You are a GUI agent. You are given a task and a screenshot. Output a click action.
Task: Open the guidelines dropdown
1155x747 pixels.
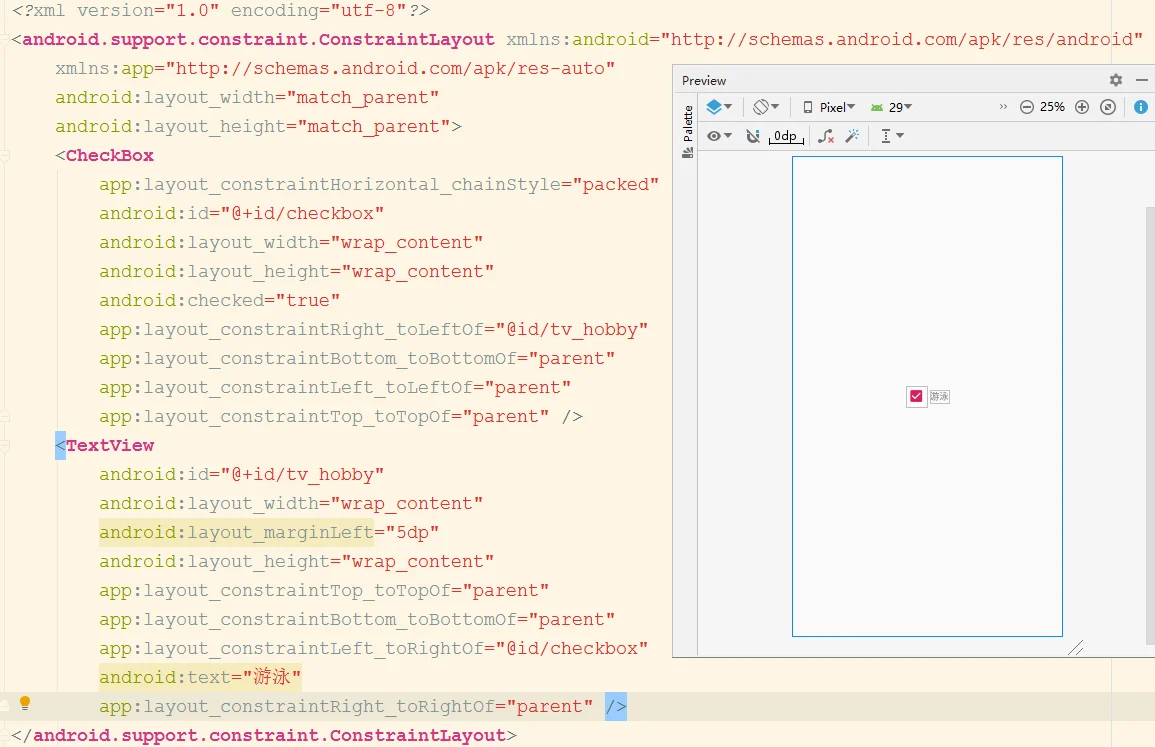891,136
